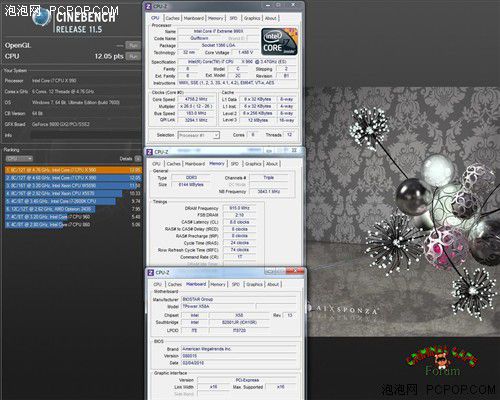Switch to About tab in the middle CPU-Z window
Viewport: 500px width, 400px height.
point(272,164)
